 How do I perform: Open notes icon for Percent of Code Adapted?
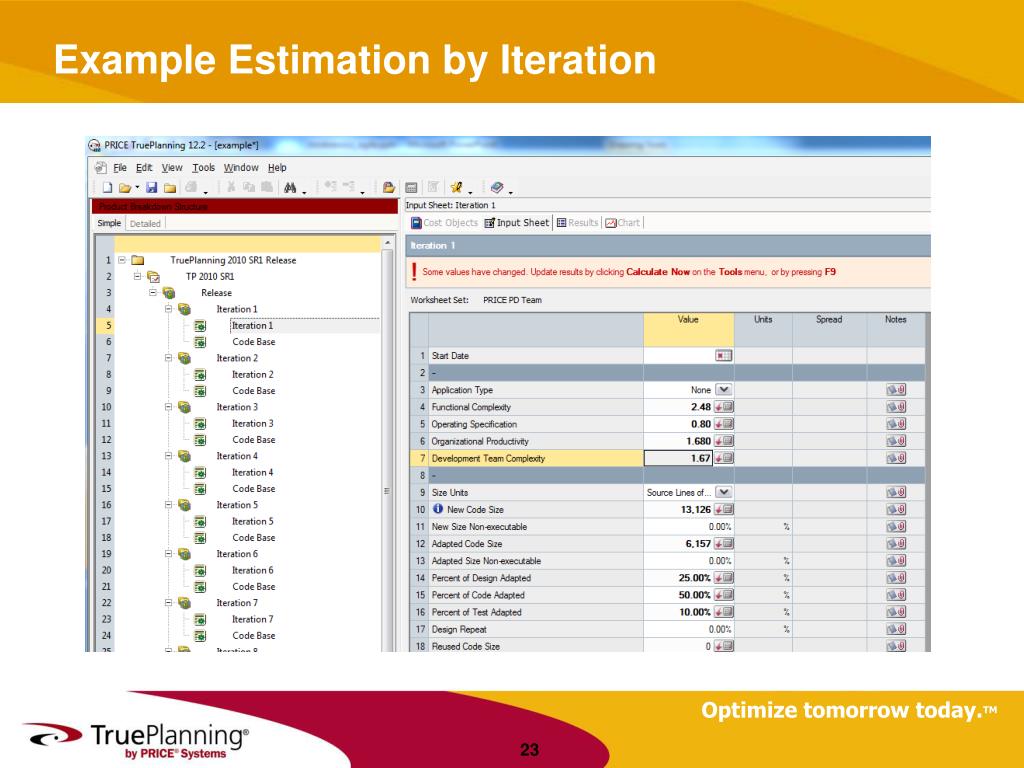(895, 595)
